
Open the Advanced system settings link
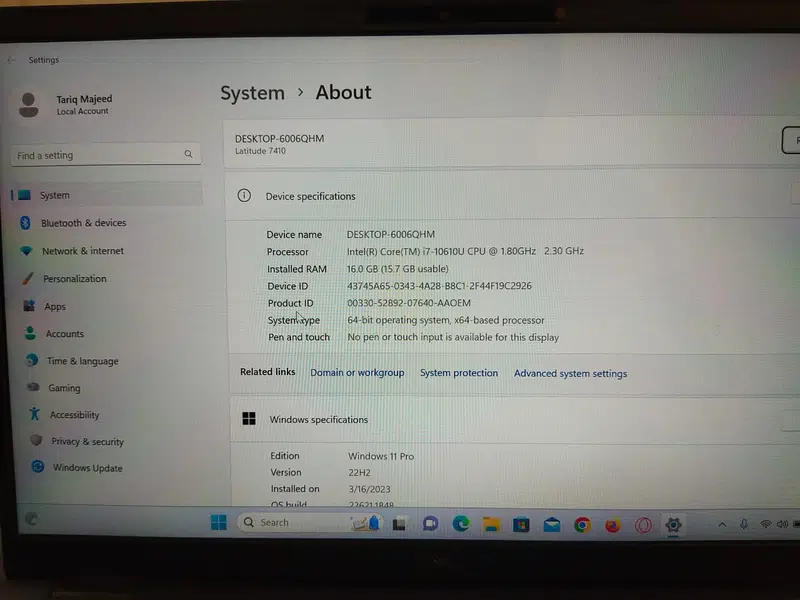click(570, 374)
